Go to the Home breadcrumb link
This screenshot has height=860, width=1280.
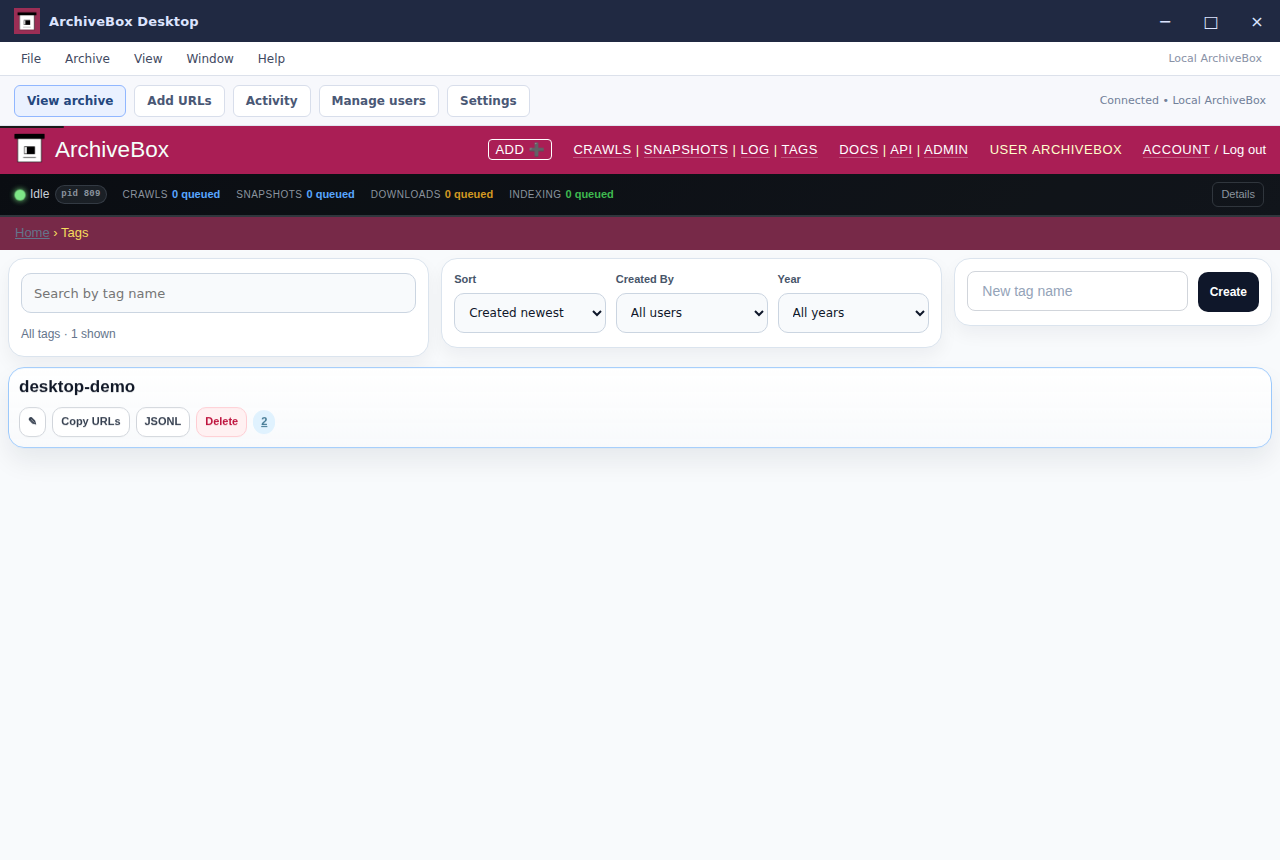[x=32, y=233]
